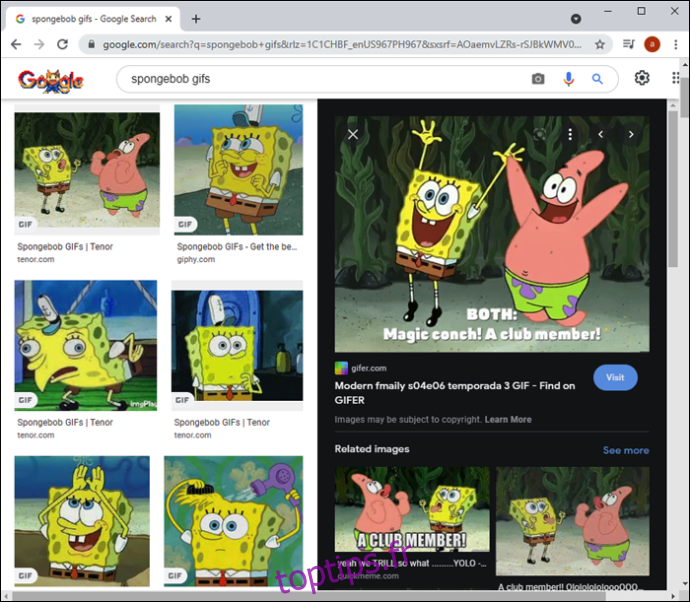690x602 pixels.
Task: Click the preview panel vertical scrollbar
Action: [x=673, y=189]
